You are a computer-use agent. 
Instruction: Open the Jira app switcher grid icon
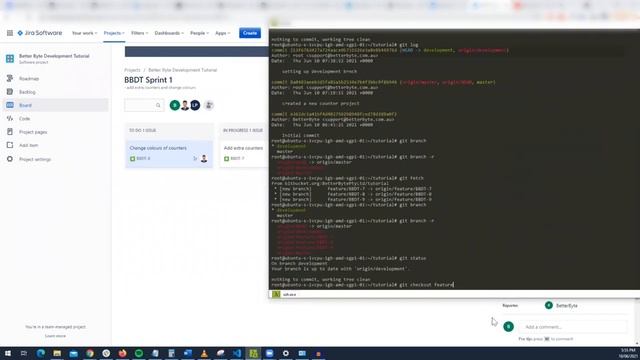coord(10,33)
